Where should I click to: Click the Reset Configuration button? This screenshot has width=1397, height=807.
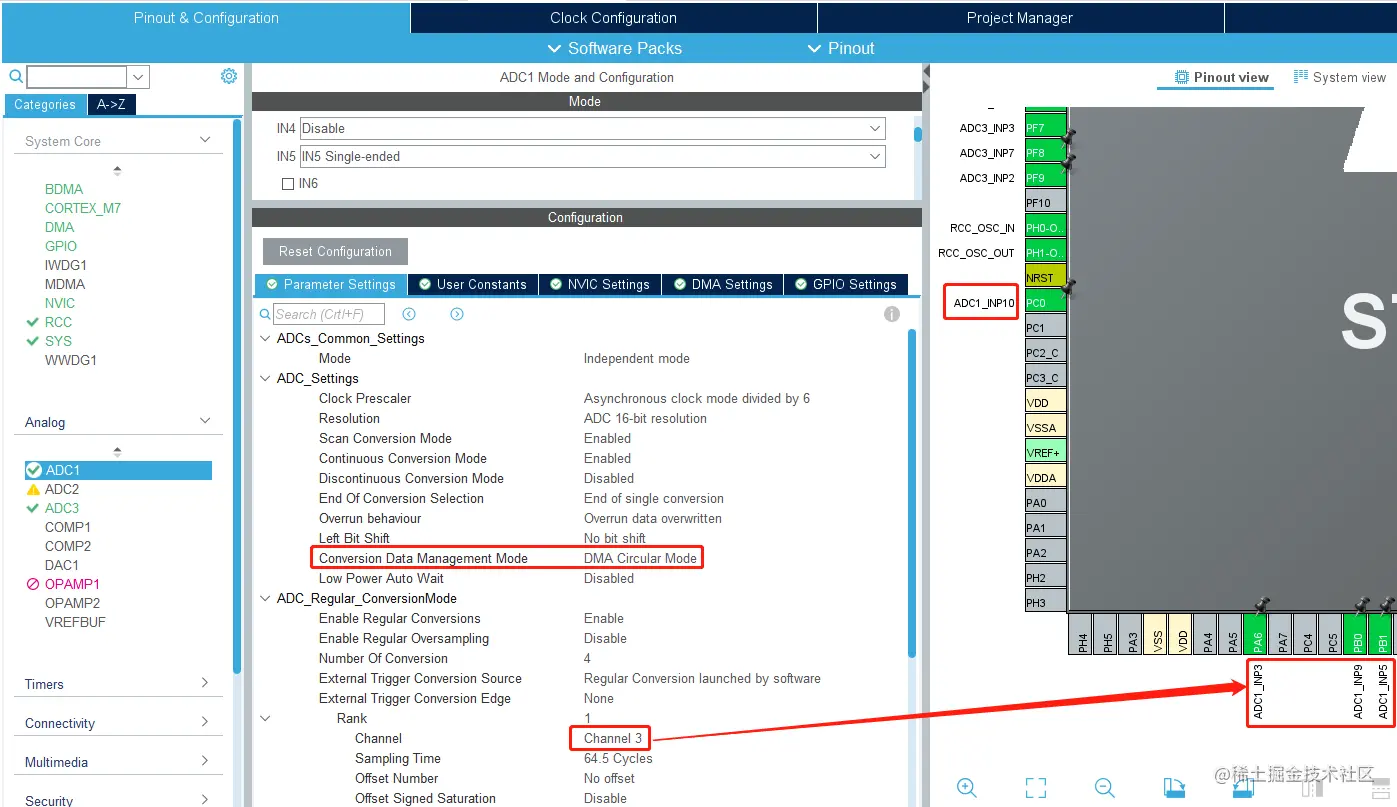335,251
